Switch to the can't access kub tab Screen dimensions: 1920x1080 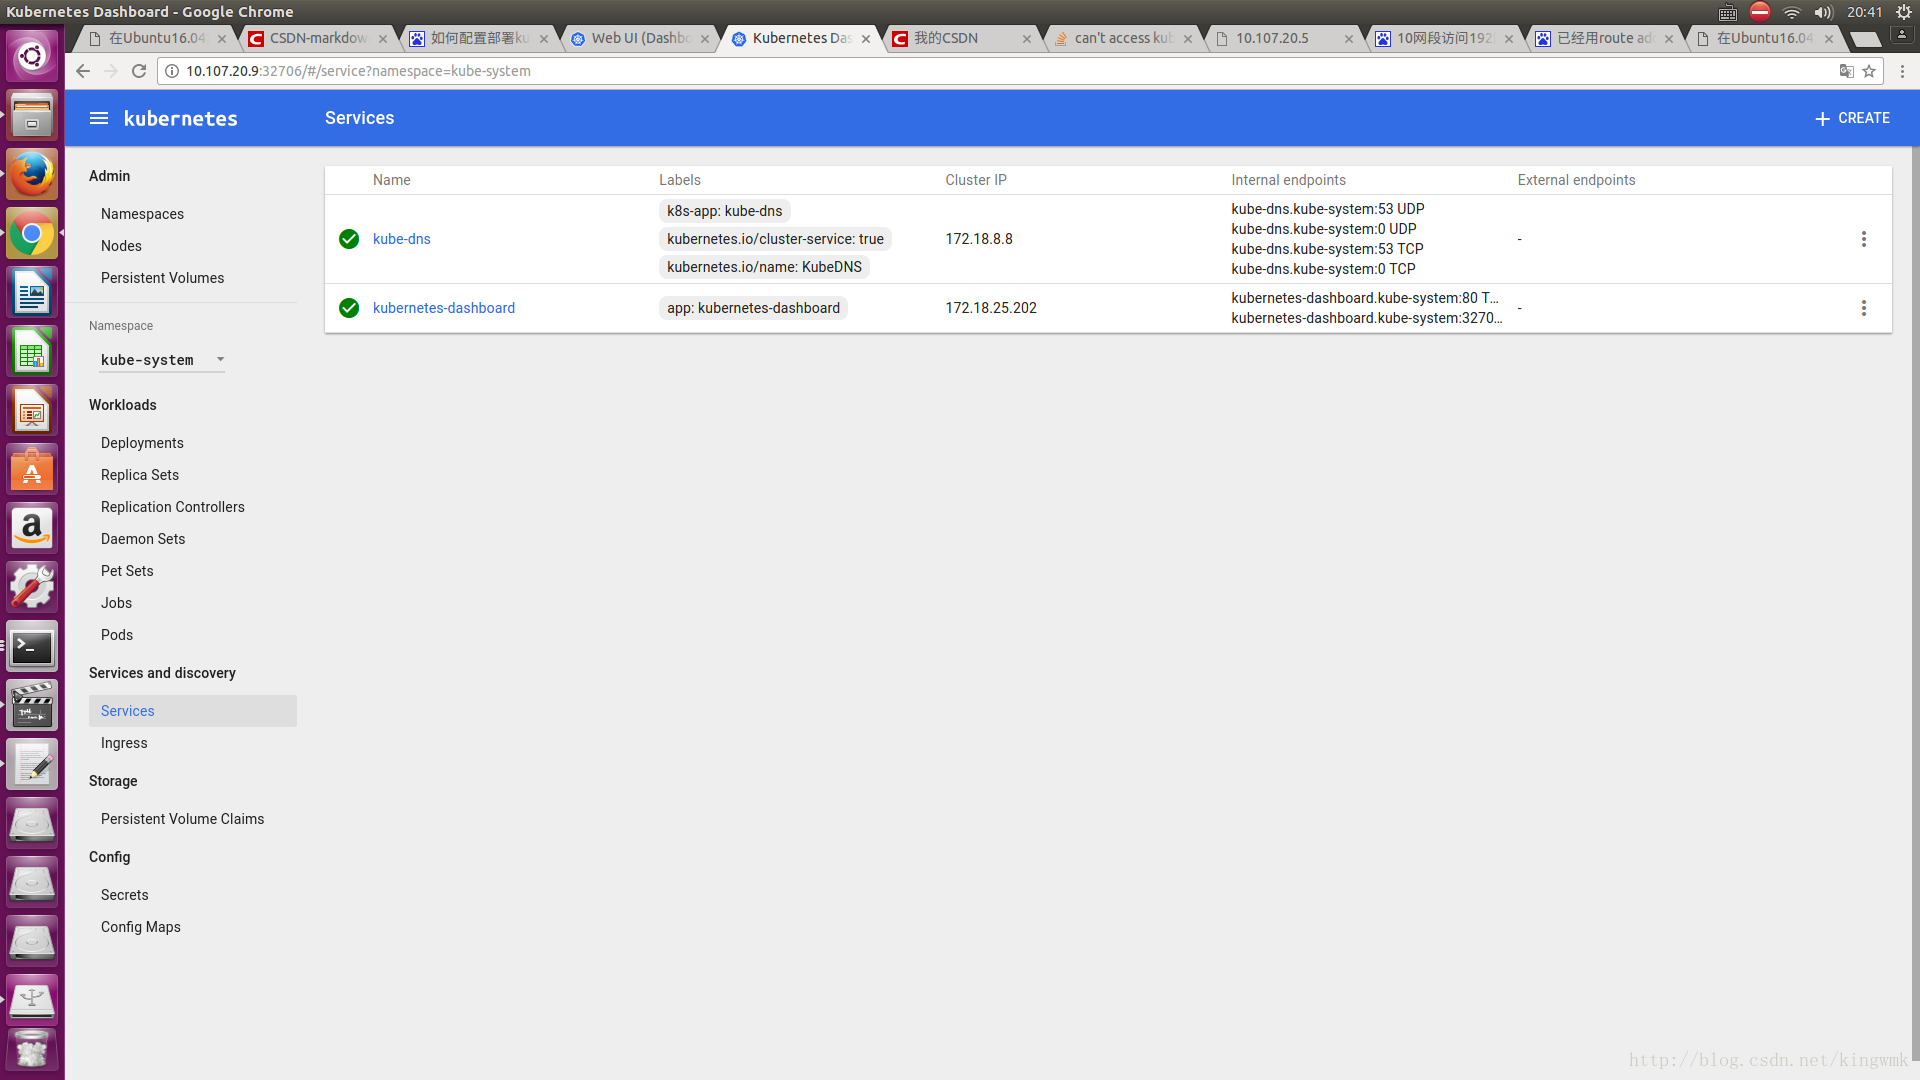[1122, 38]
